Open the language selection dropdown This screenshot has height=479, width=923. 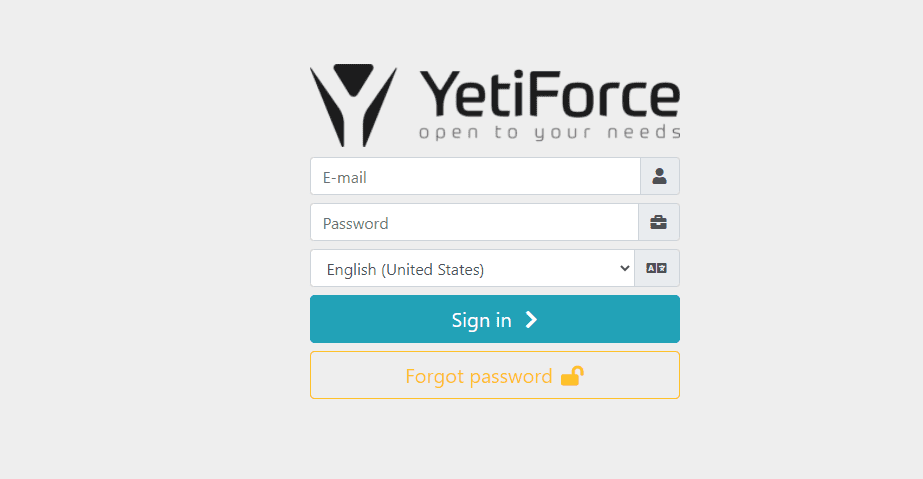pos(472,269)
